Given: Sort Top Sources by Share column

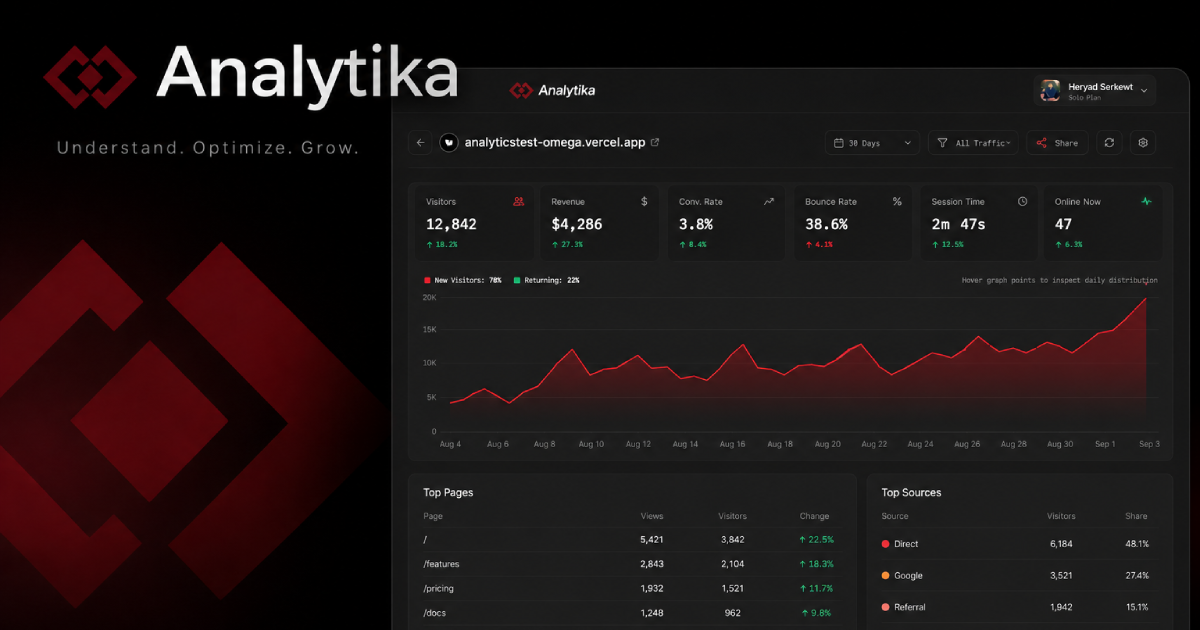Looking at the screenshot, I should click(1135, 516).
